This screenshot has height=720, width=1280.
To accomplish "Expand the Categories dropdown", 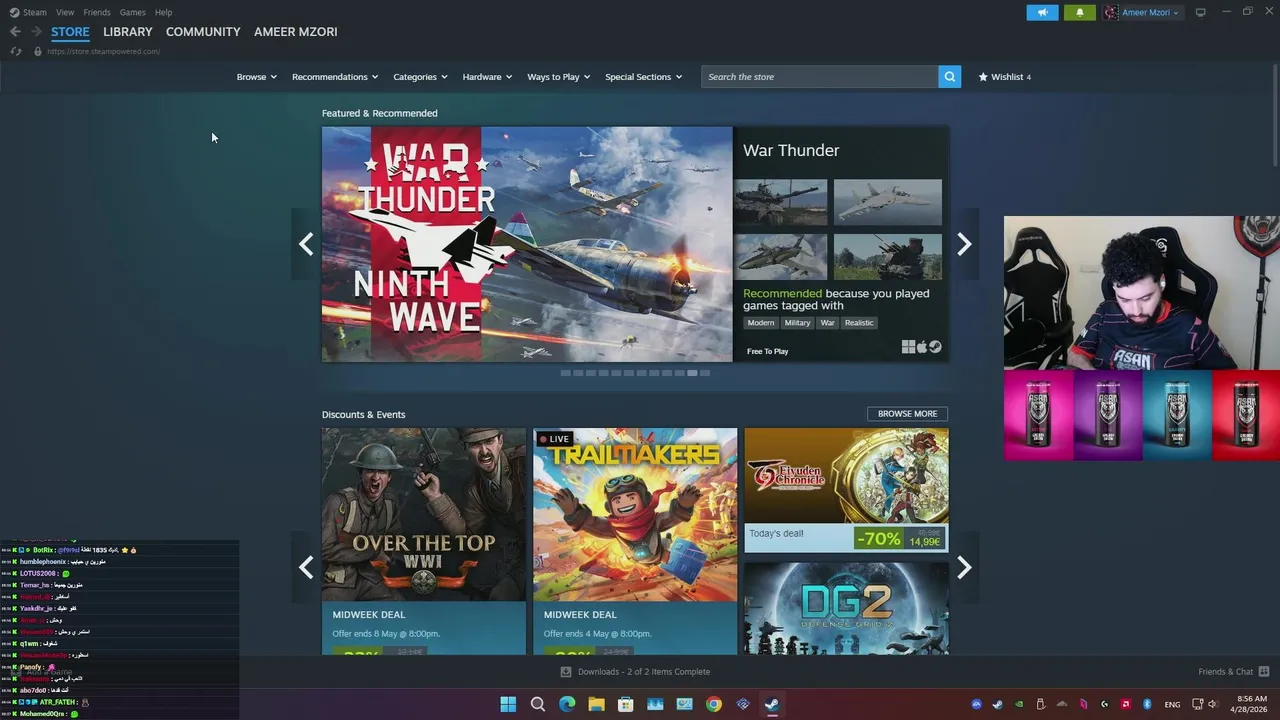I will coord(420,77).
